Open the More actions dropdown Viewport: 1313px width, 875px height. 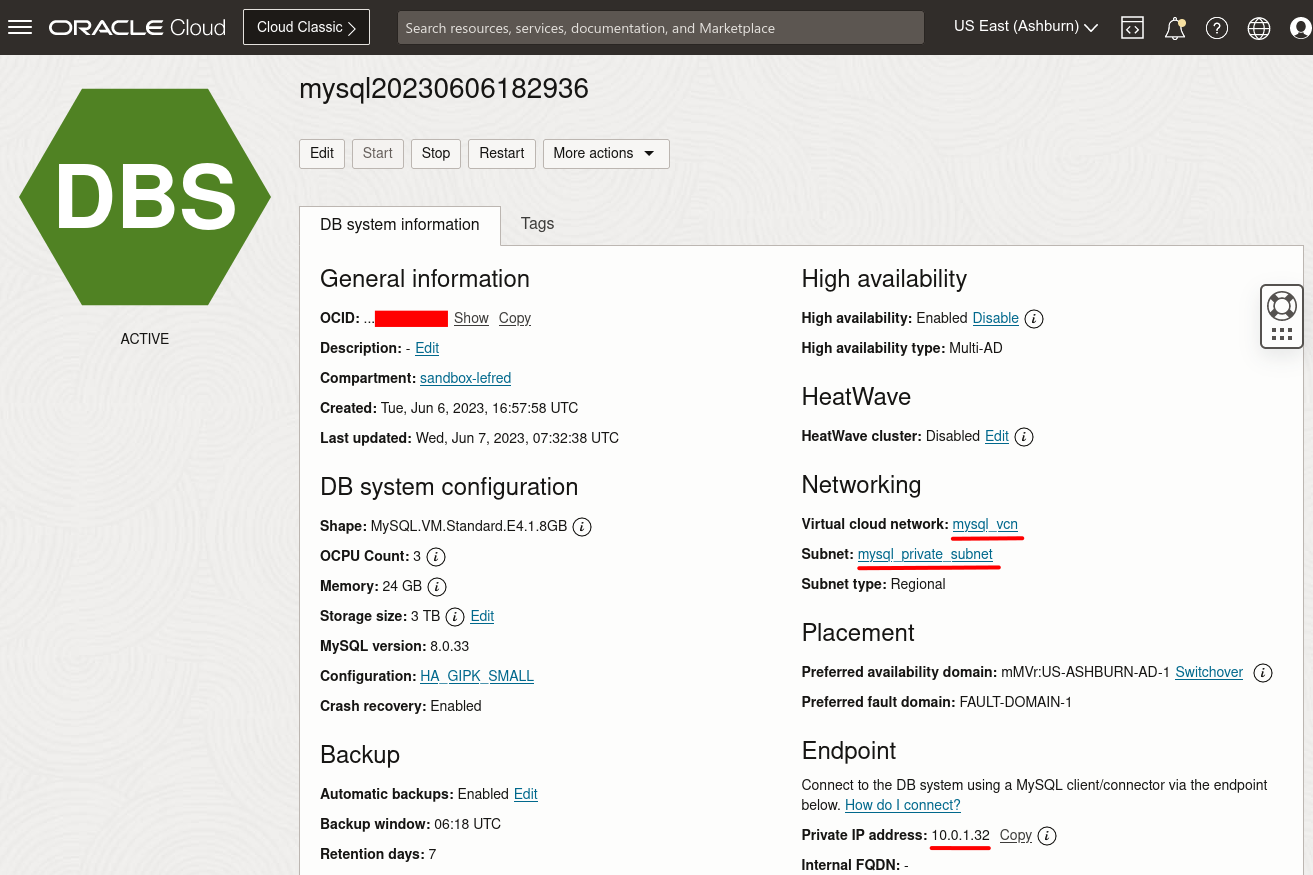click(605, 153)
